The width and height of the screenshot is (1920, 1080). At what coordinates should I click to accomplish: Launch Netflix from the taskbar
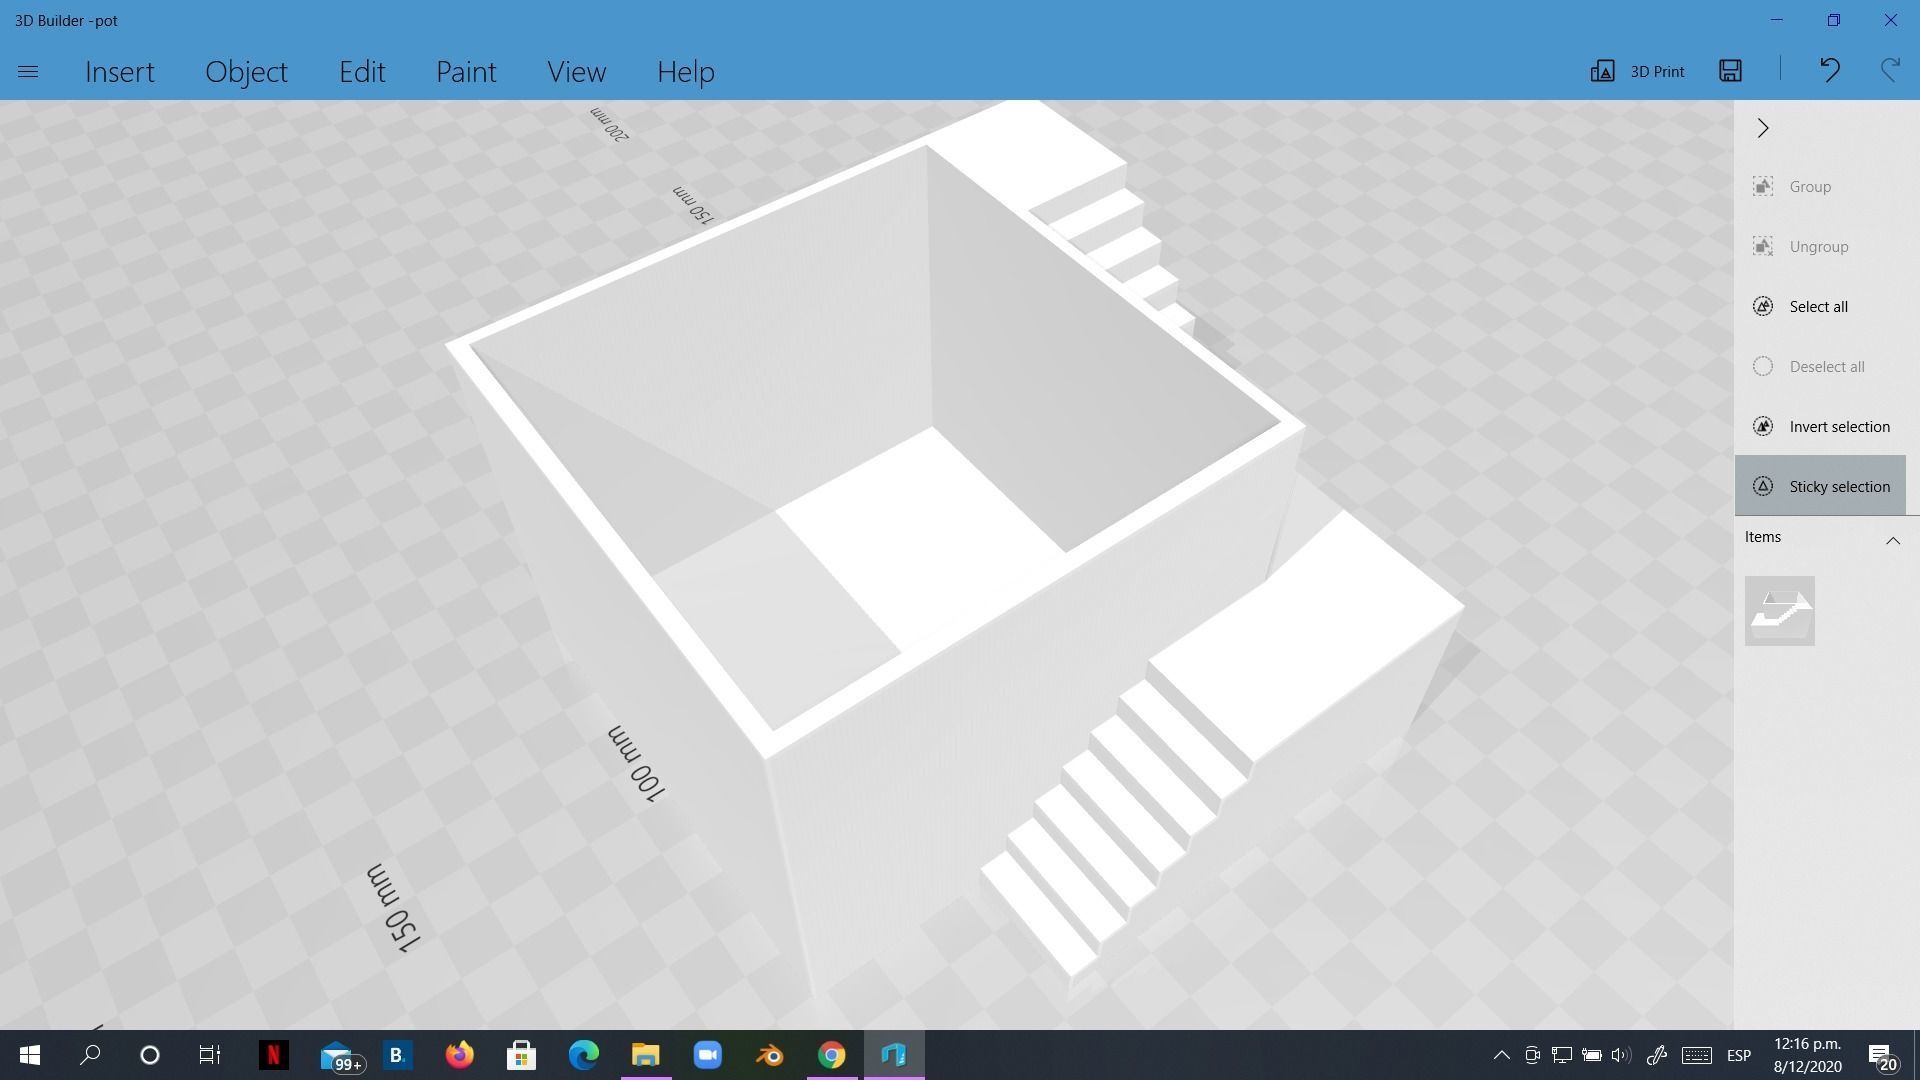(273, 1055)
